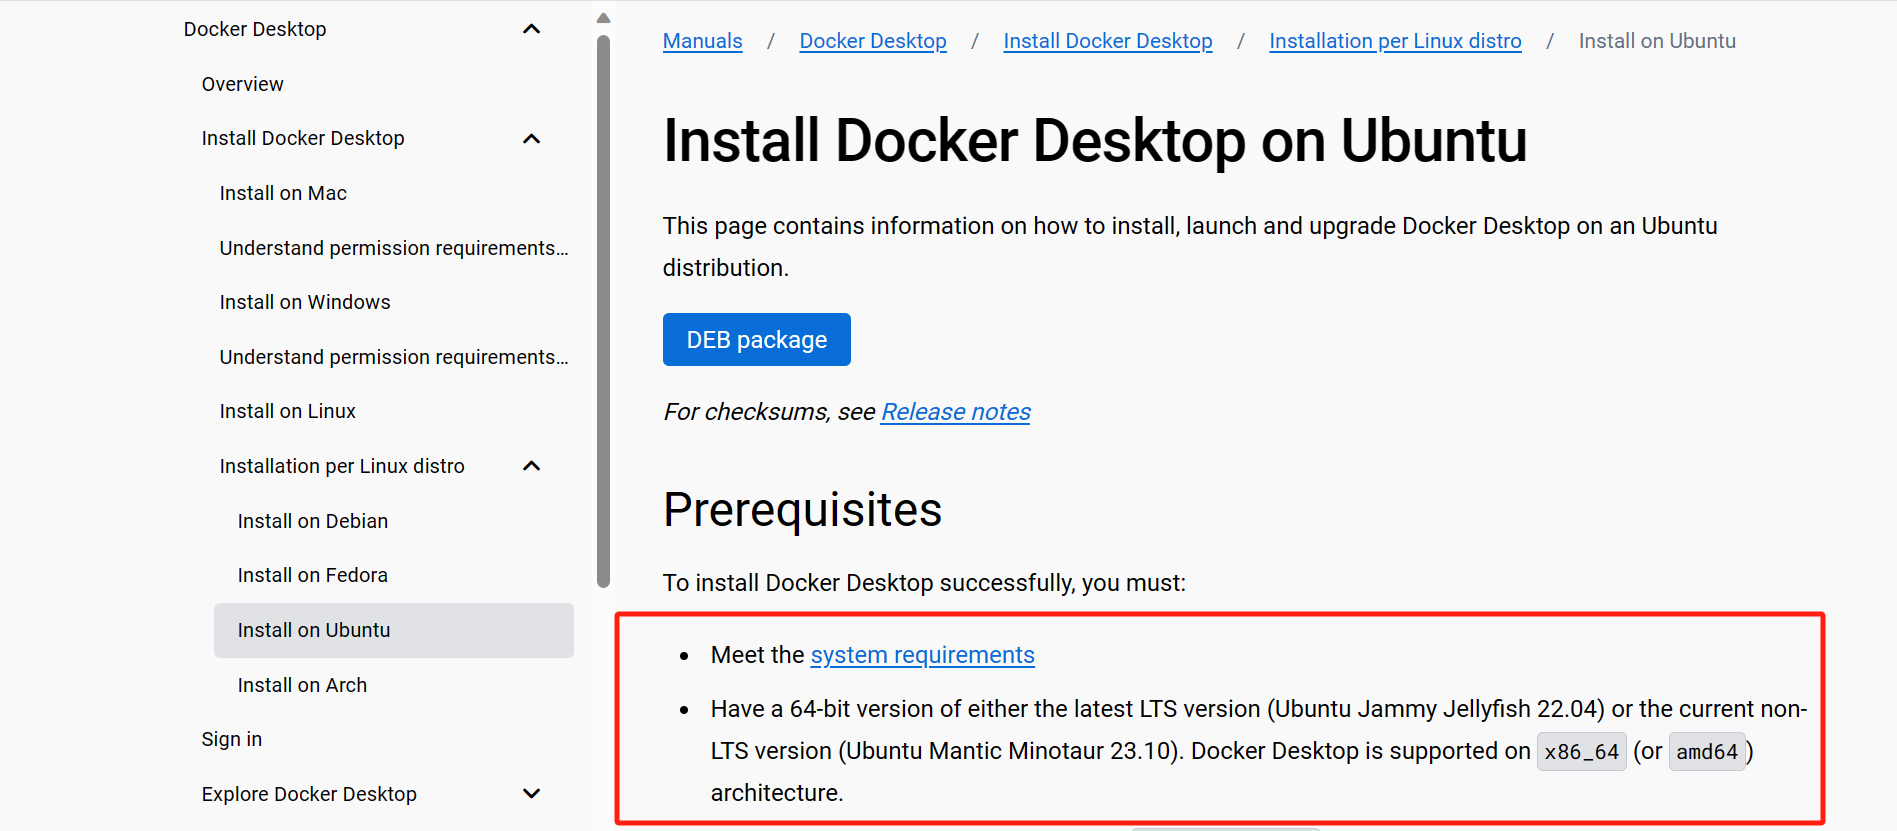Screen dimensions: 1897x831
Task: Collapse the Install Docker Desktop section chevron
Action: pyautogui.click(x=532, y=139)
